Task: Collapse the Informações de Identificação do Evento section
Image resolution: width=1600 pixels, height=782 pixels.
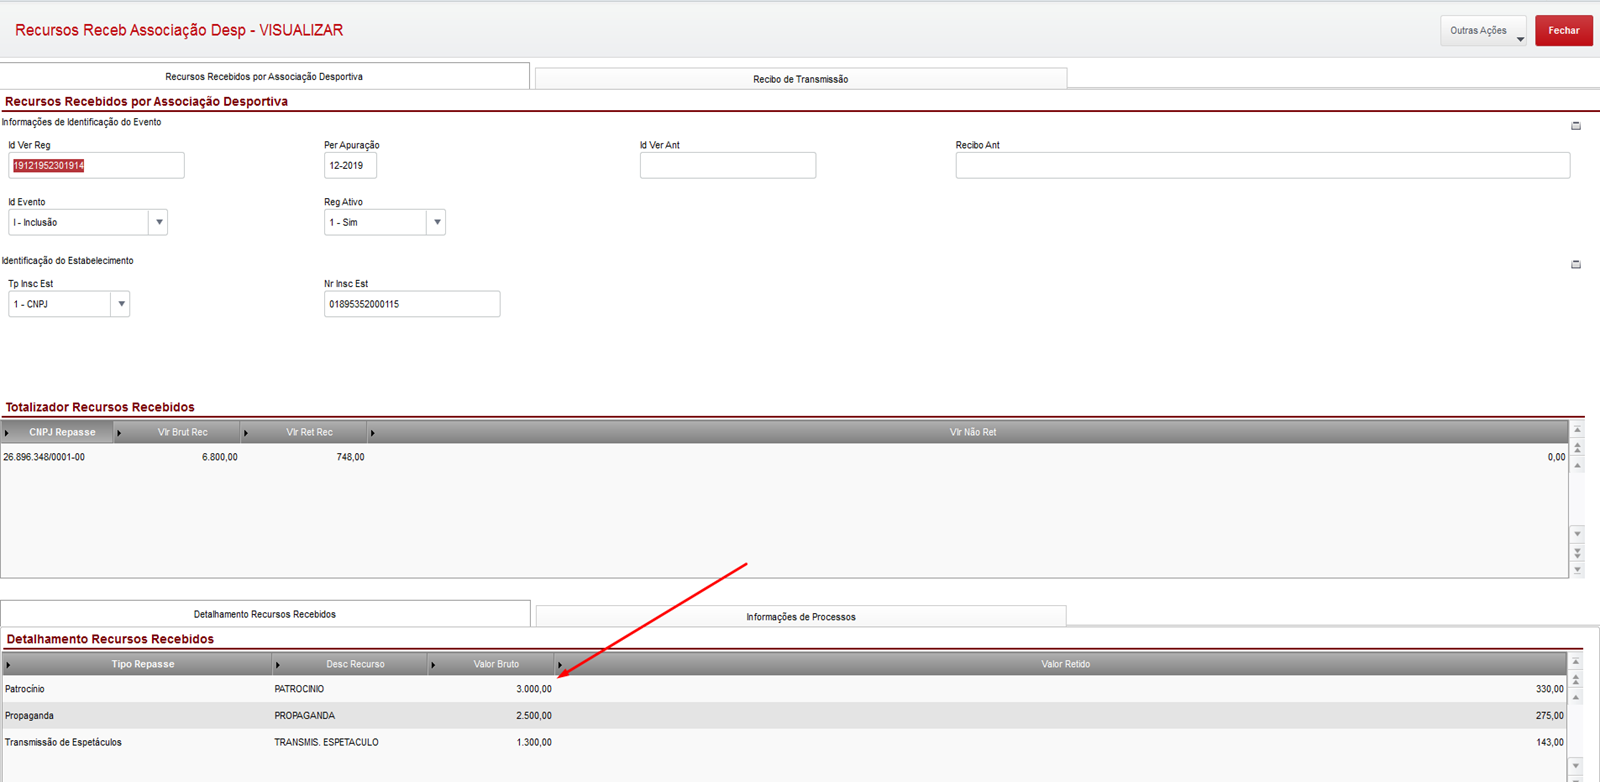Action: point(1576,126)
